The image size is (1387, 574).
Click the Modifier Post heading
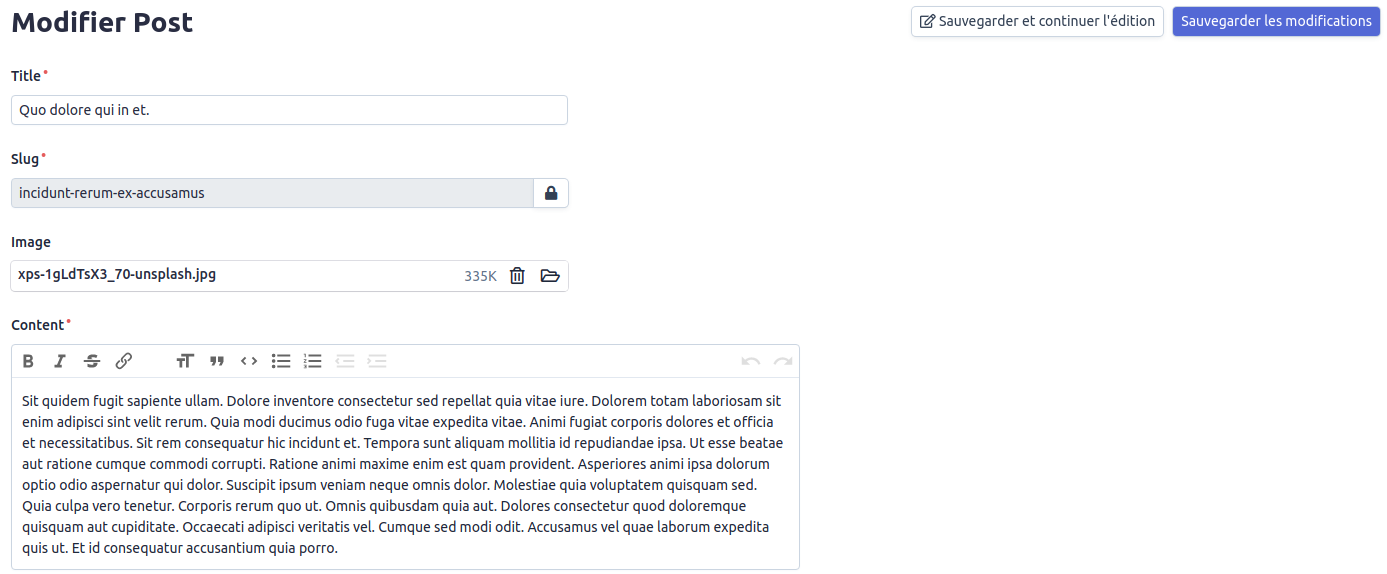(x=102, y=22)
